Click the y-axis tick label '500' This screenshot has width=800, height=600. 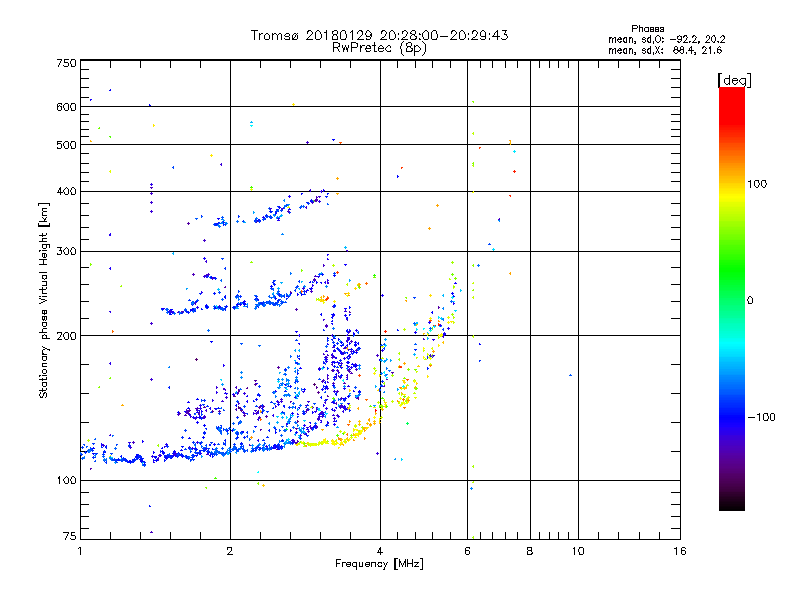pos(66,145)
